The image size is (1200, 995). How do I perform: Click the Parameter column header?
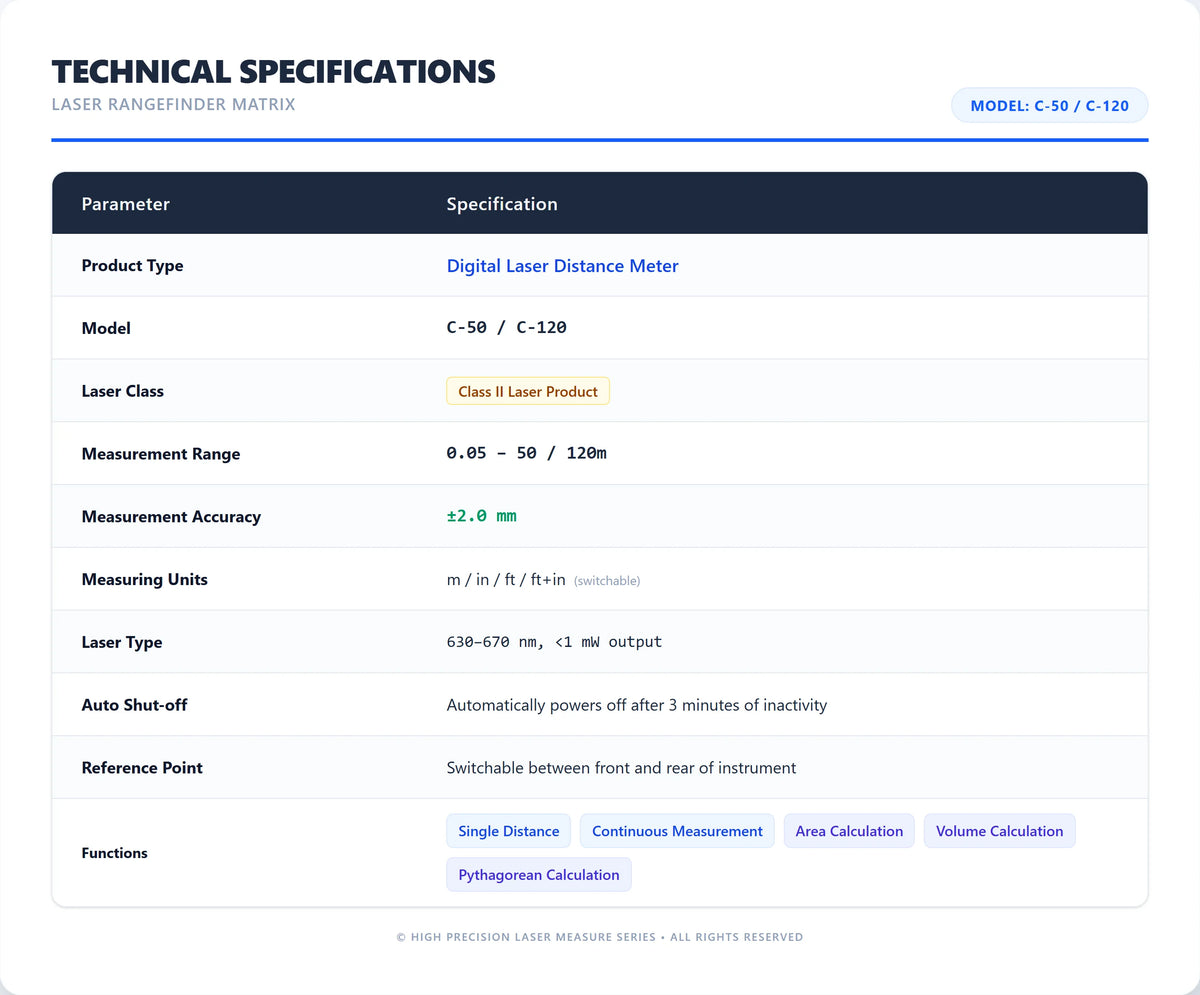pos(126,204)
